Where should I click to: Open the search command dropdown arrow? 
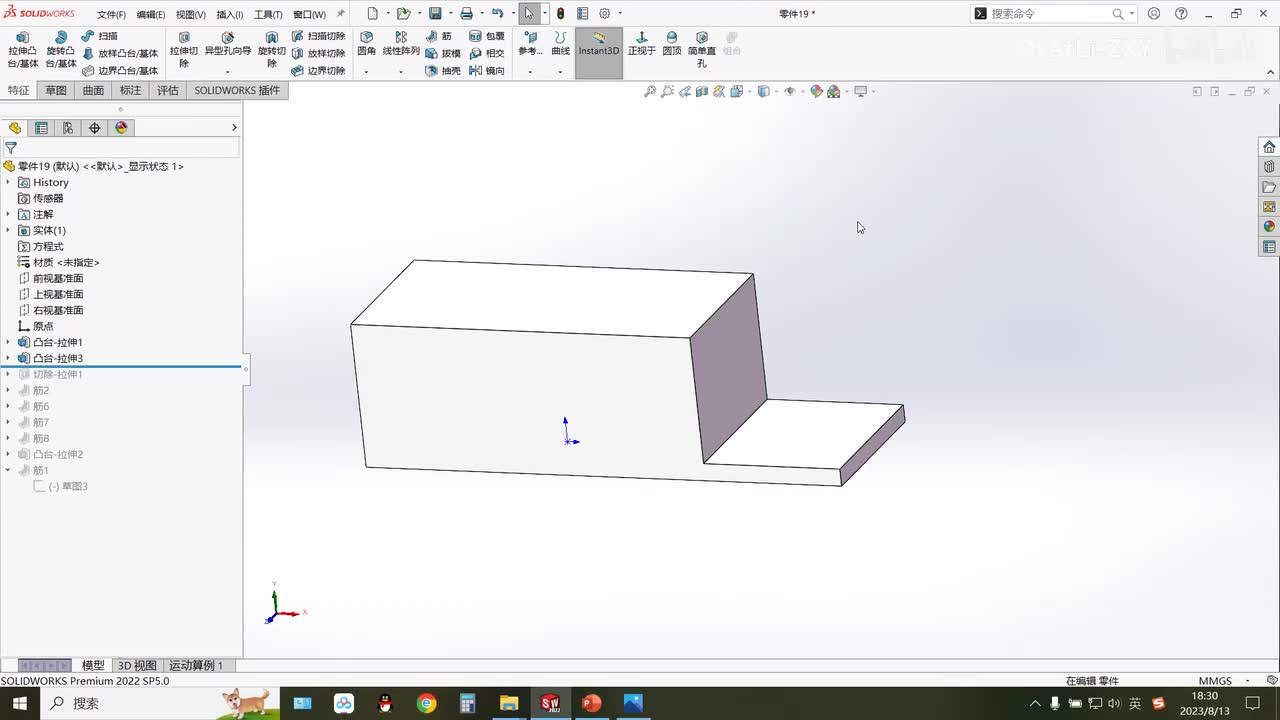click(1131, 14)
